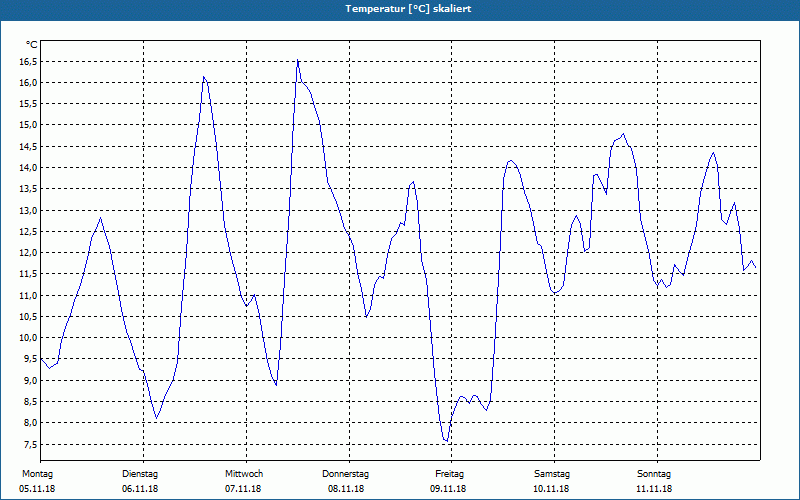800x500 pixels.
Task: Click the Montag day label
Action: (x=37, y=474)
